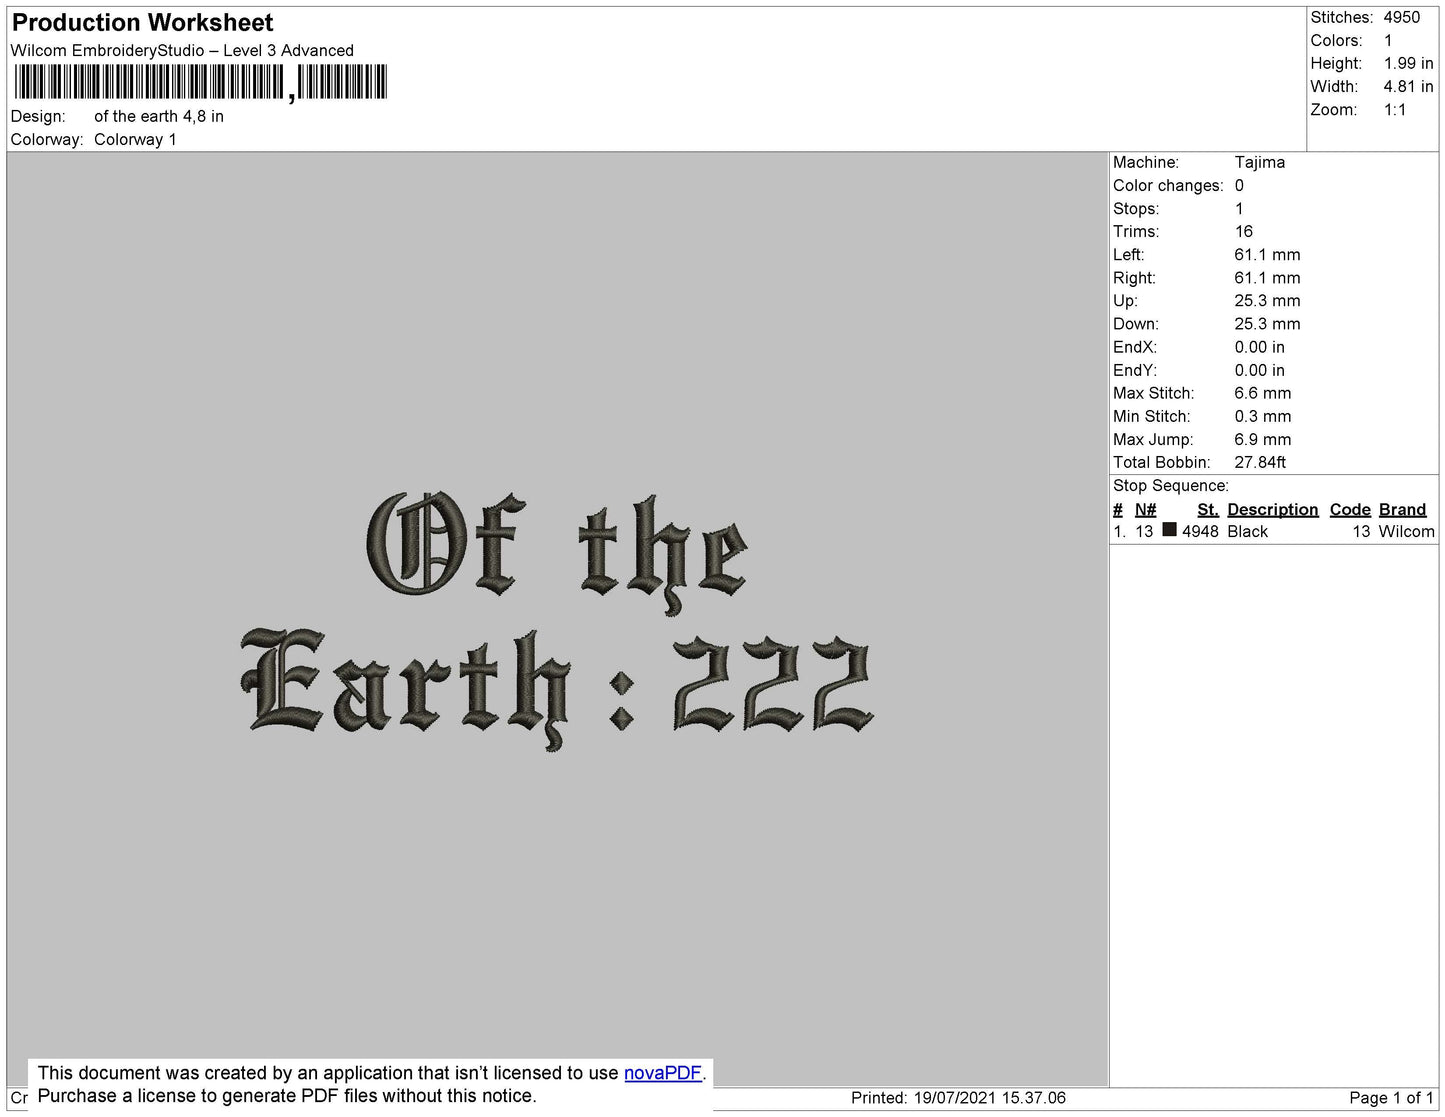Select the "Stop Sequence:" label

click(x=1171, y=485)
